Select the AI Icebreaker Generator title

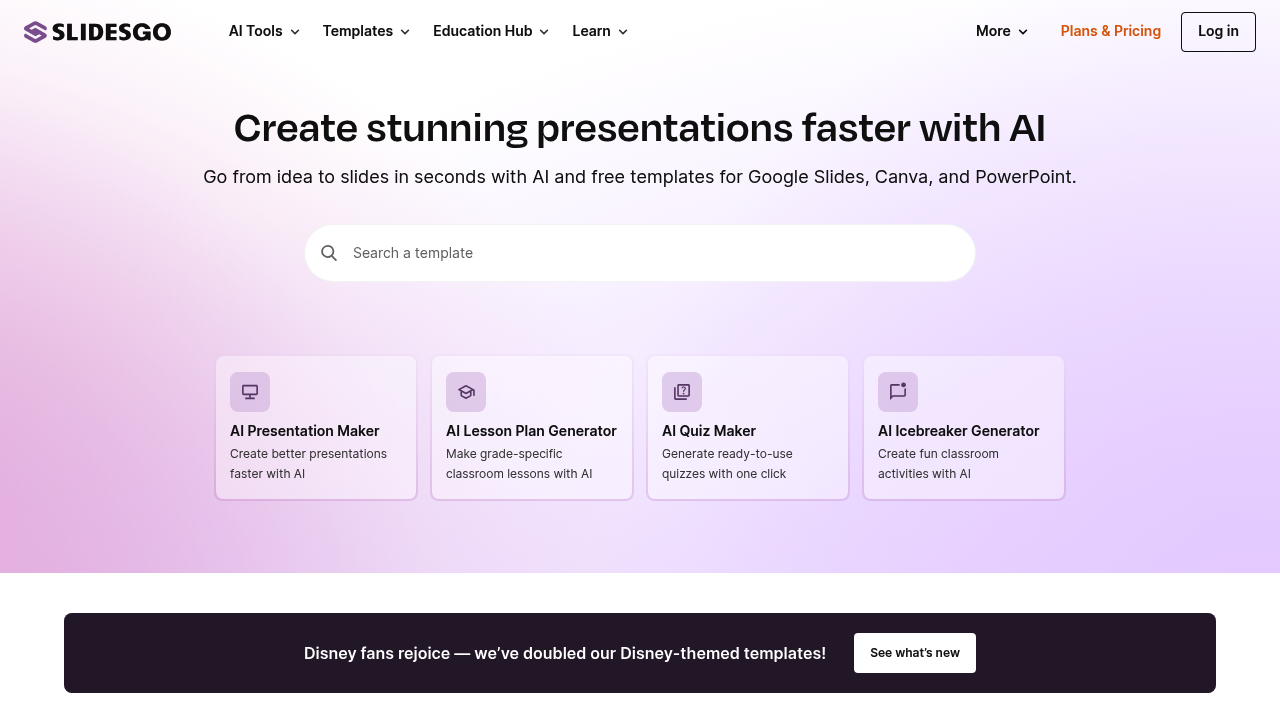tap(958, 431)
